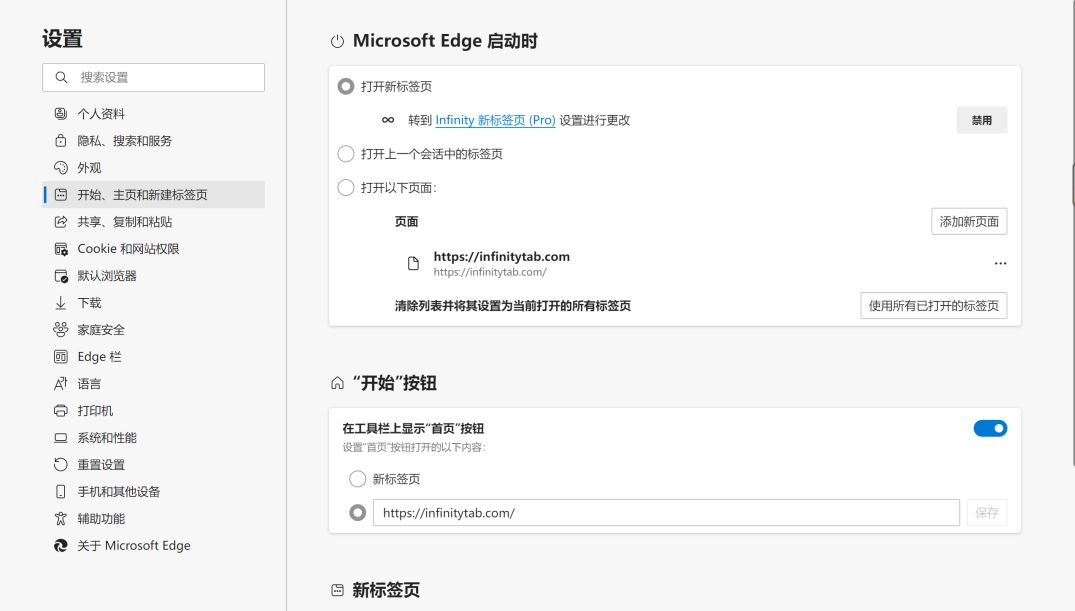
Task: Open Cookie 和网站权限 settings section
Action: coord(154,249)
